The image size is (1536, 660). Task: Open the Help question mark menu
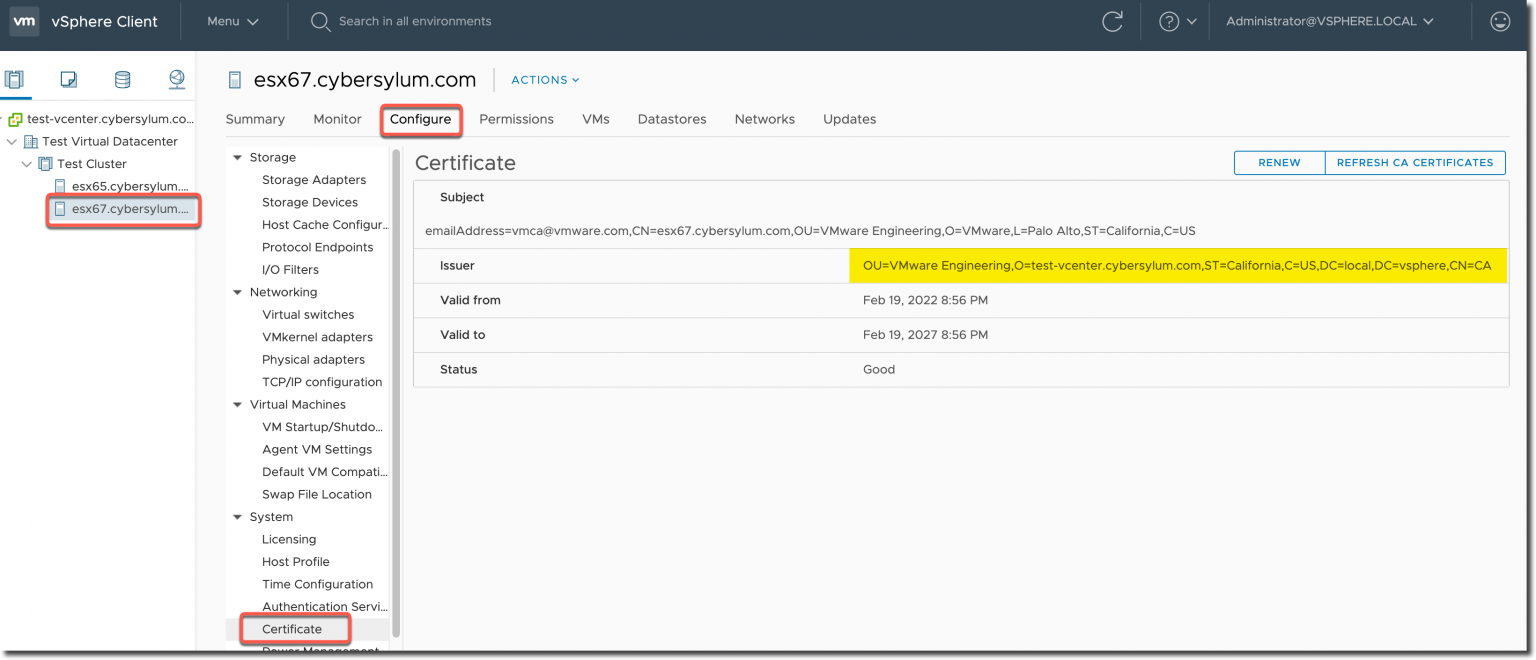(x=1177, y=21)
